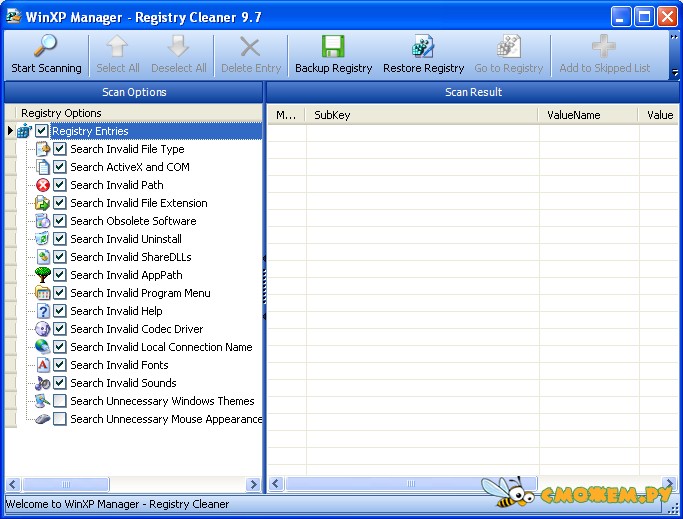Click the question mark Invalid Help icon

point(43,311)
